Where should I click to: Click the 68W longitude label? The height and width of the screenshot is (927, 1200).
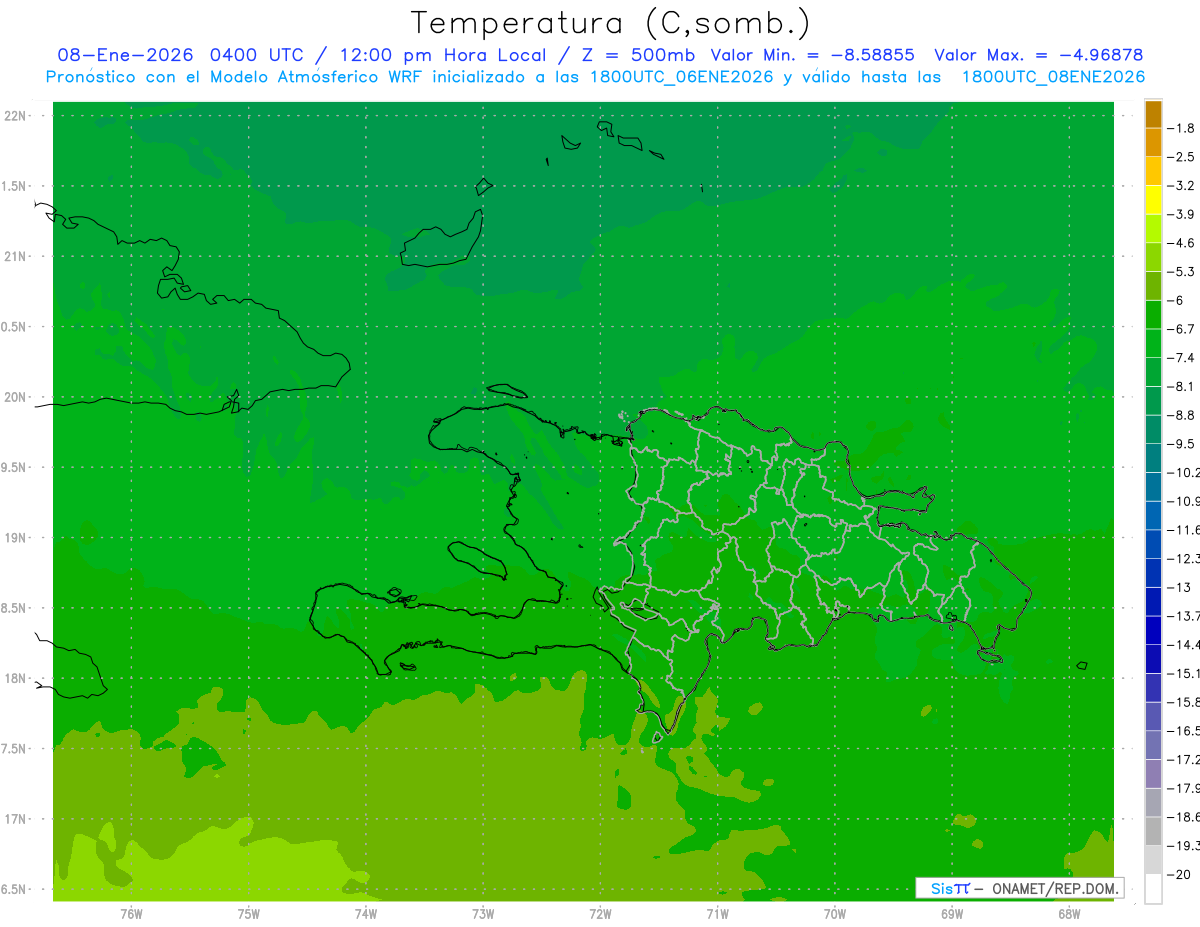1069,913
